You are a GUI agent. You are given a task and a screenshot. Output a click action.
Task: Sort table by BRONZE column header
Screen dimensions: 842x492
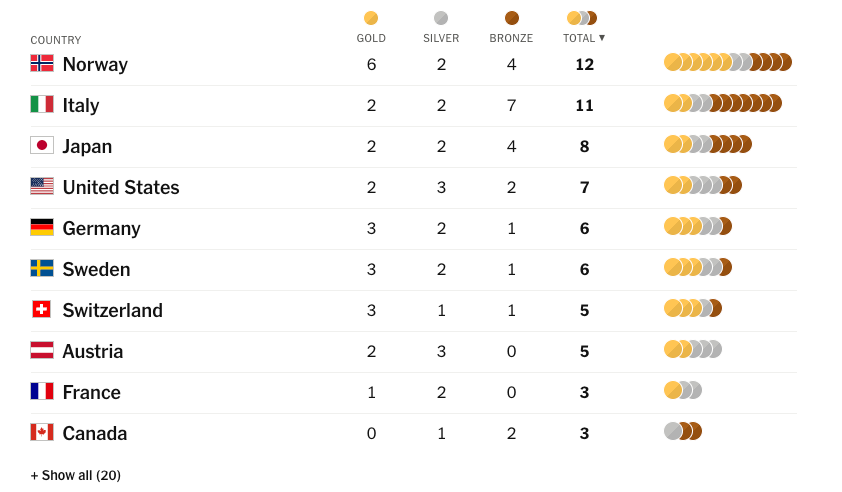[511, 38]
